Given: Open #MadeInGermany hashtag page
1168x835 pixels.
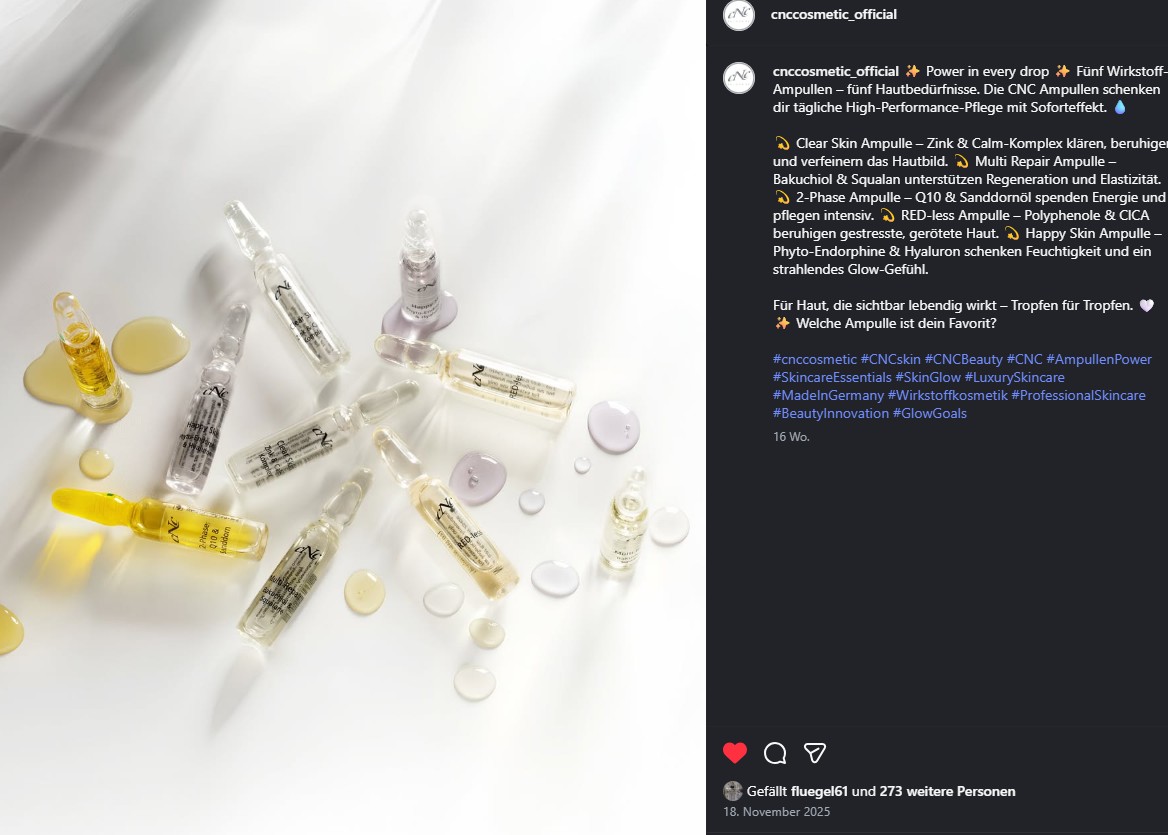Looking at the screenshot, I should [828, 395].
